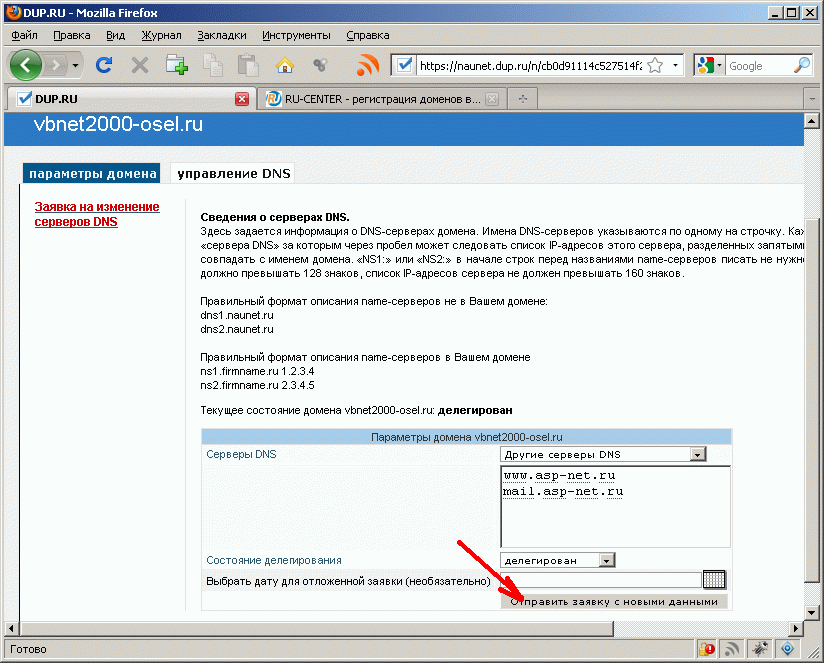Click the Firefox icon in title bar
The height and width of the screenshot is (663, 824).
(x=14, y=12)
